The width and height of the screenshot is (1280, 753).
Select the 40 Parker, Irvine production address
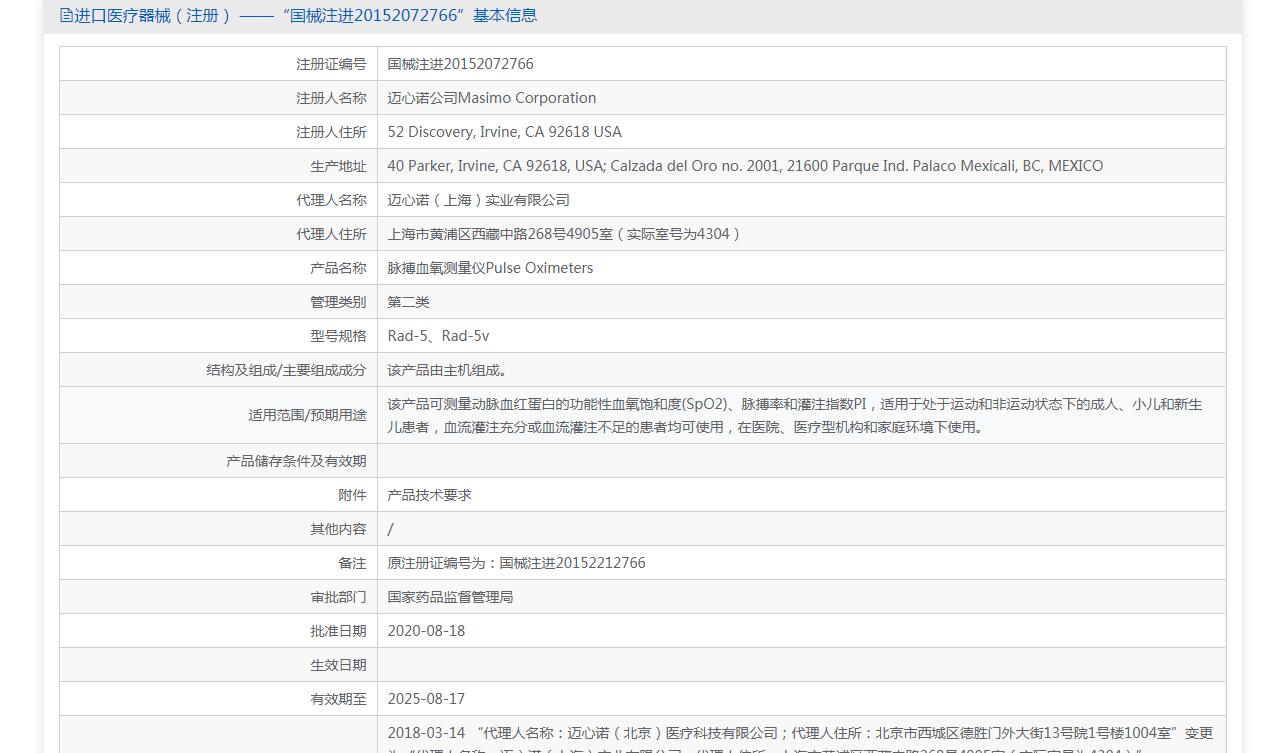tap(746, 166)
